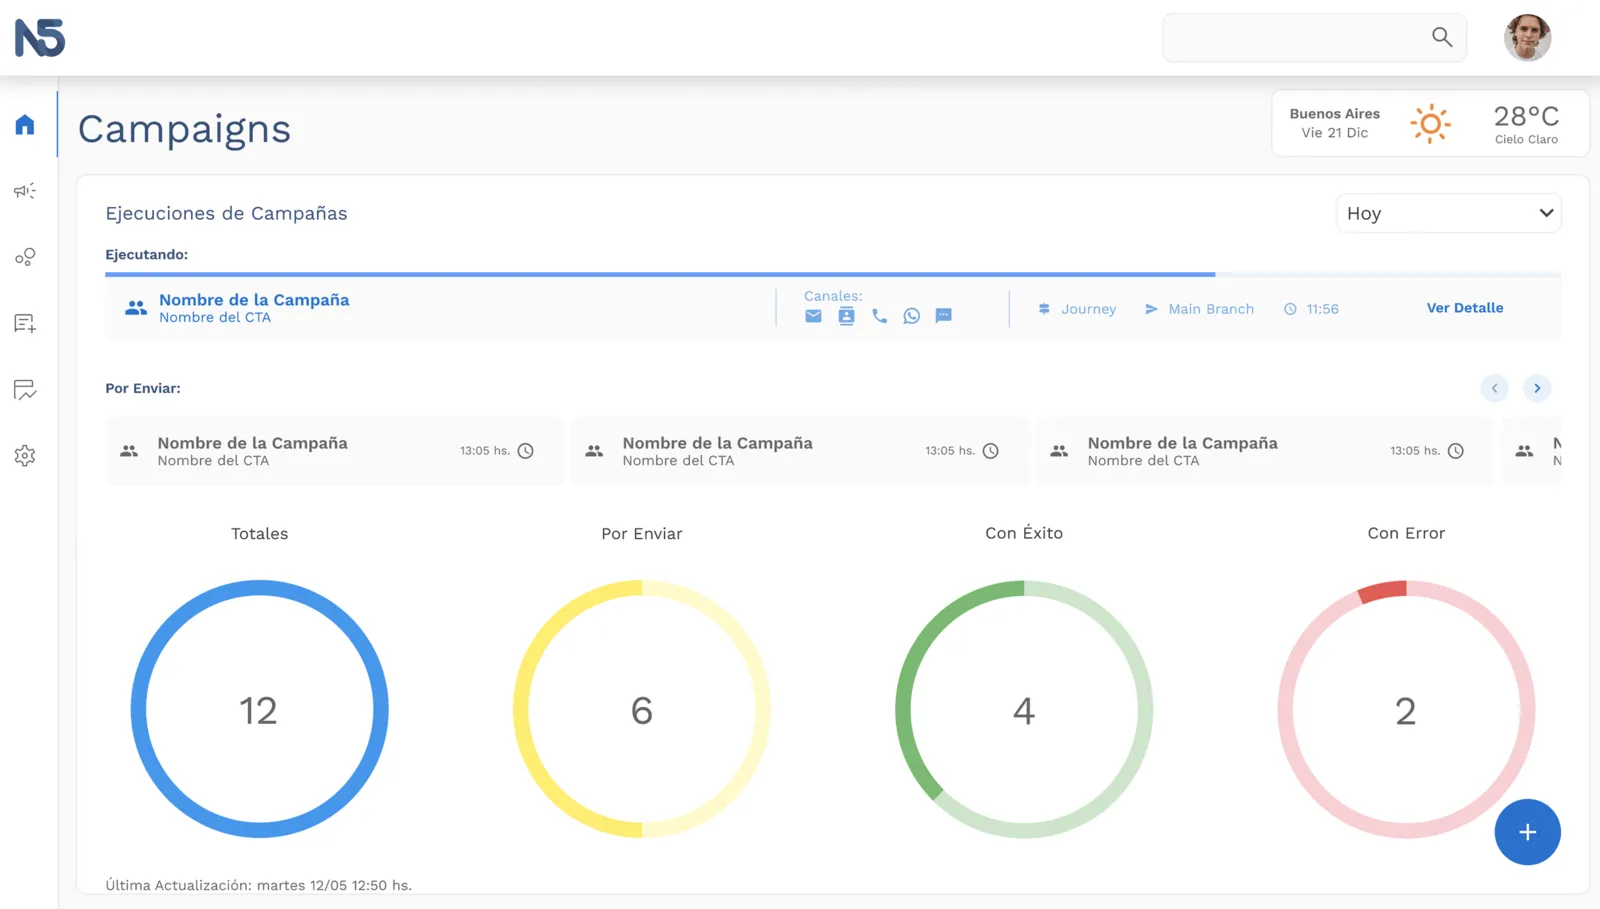Viewport: 1600px width, 909px height.
Task: Click inside the top search field
Action: [x=1314, y=38]
